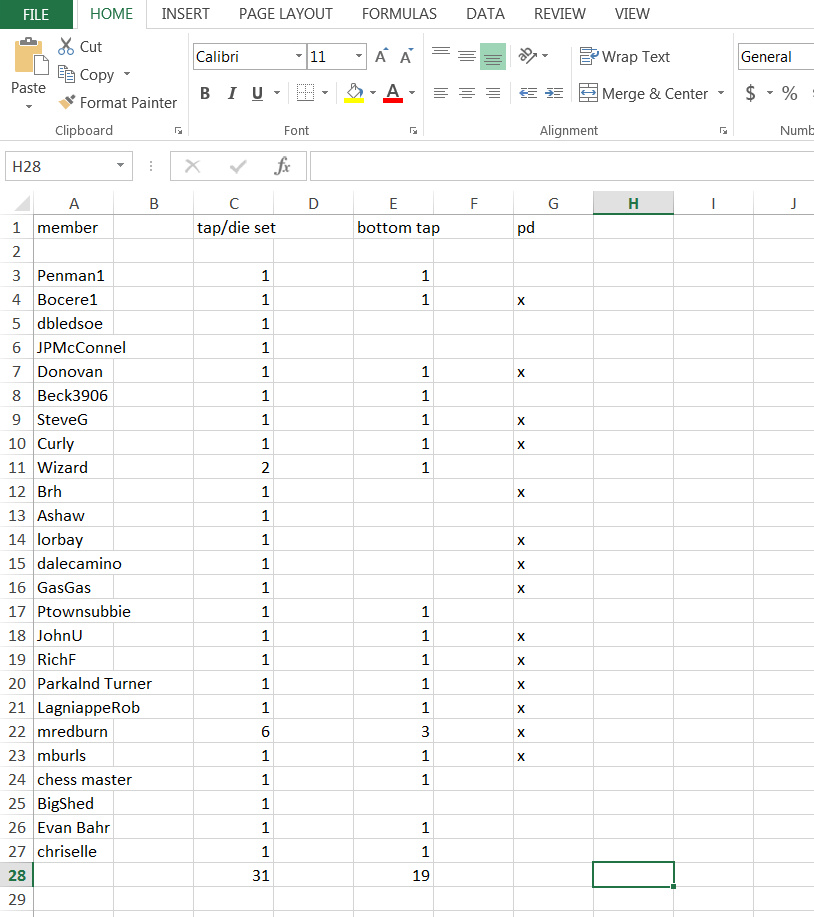814x917 pixels.
Task: Apply the yellow fill color
Action: click(x=354, y=93)
